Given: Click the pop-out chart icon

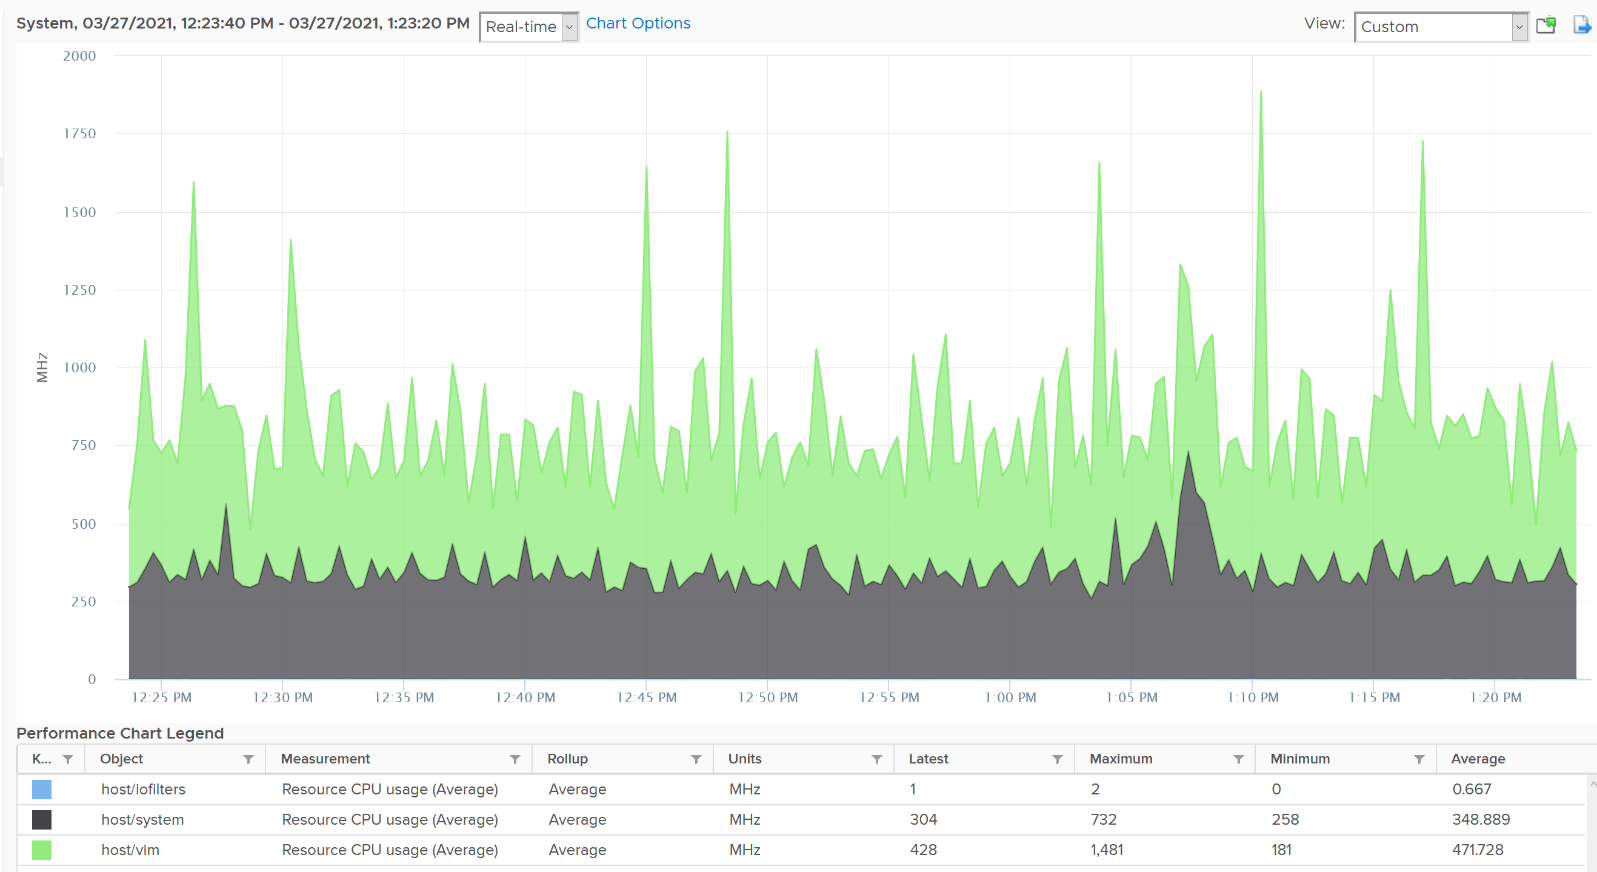Looking at the screenshot, I should [1546, 25].
